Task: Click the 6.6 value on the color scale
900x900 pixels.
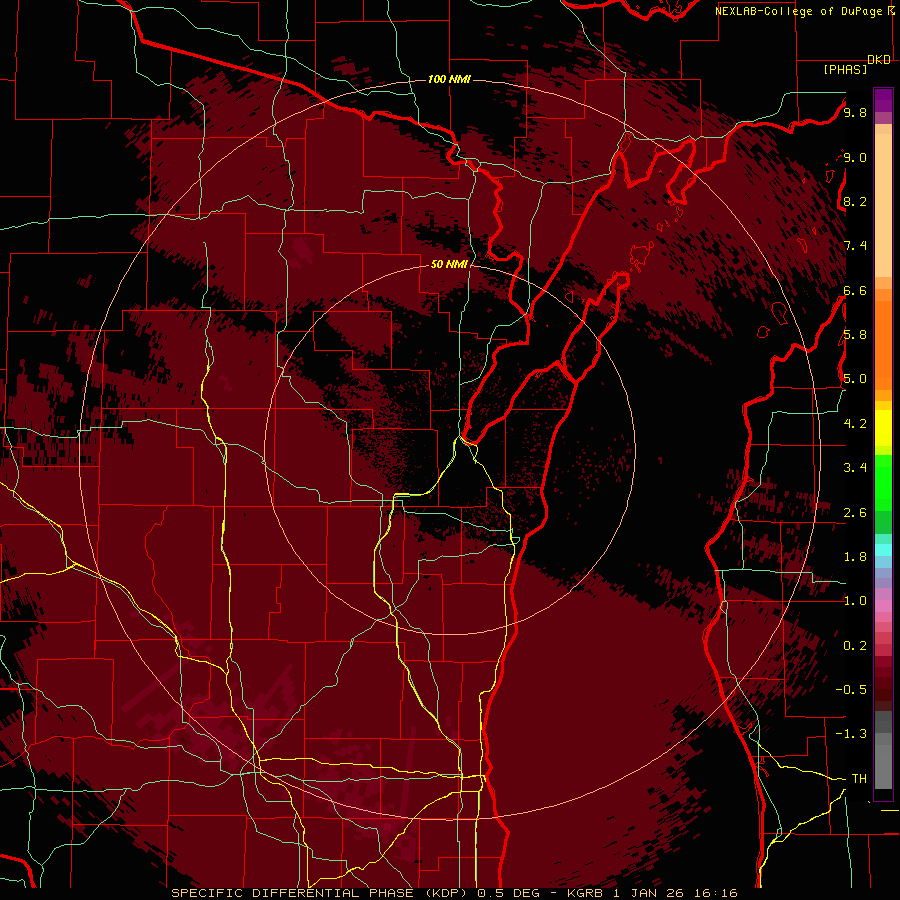Action: click(x=856, y=290)
